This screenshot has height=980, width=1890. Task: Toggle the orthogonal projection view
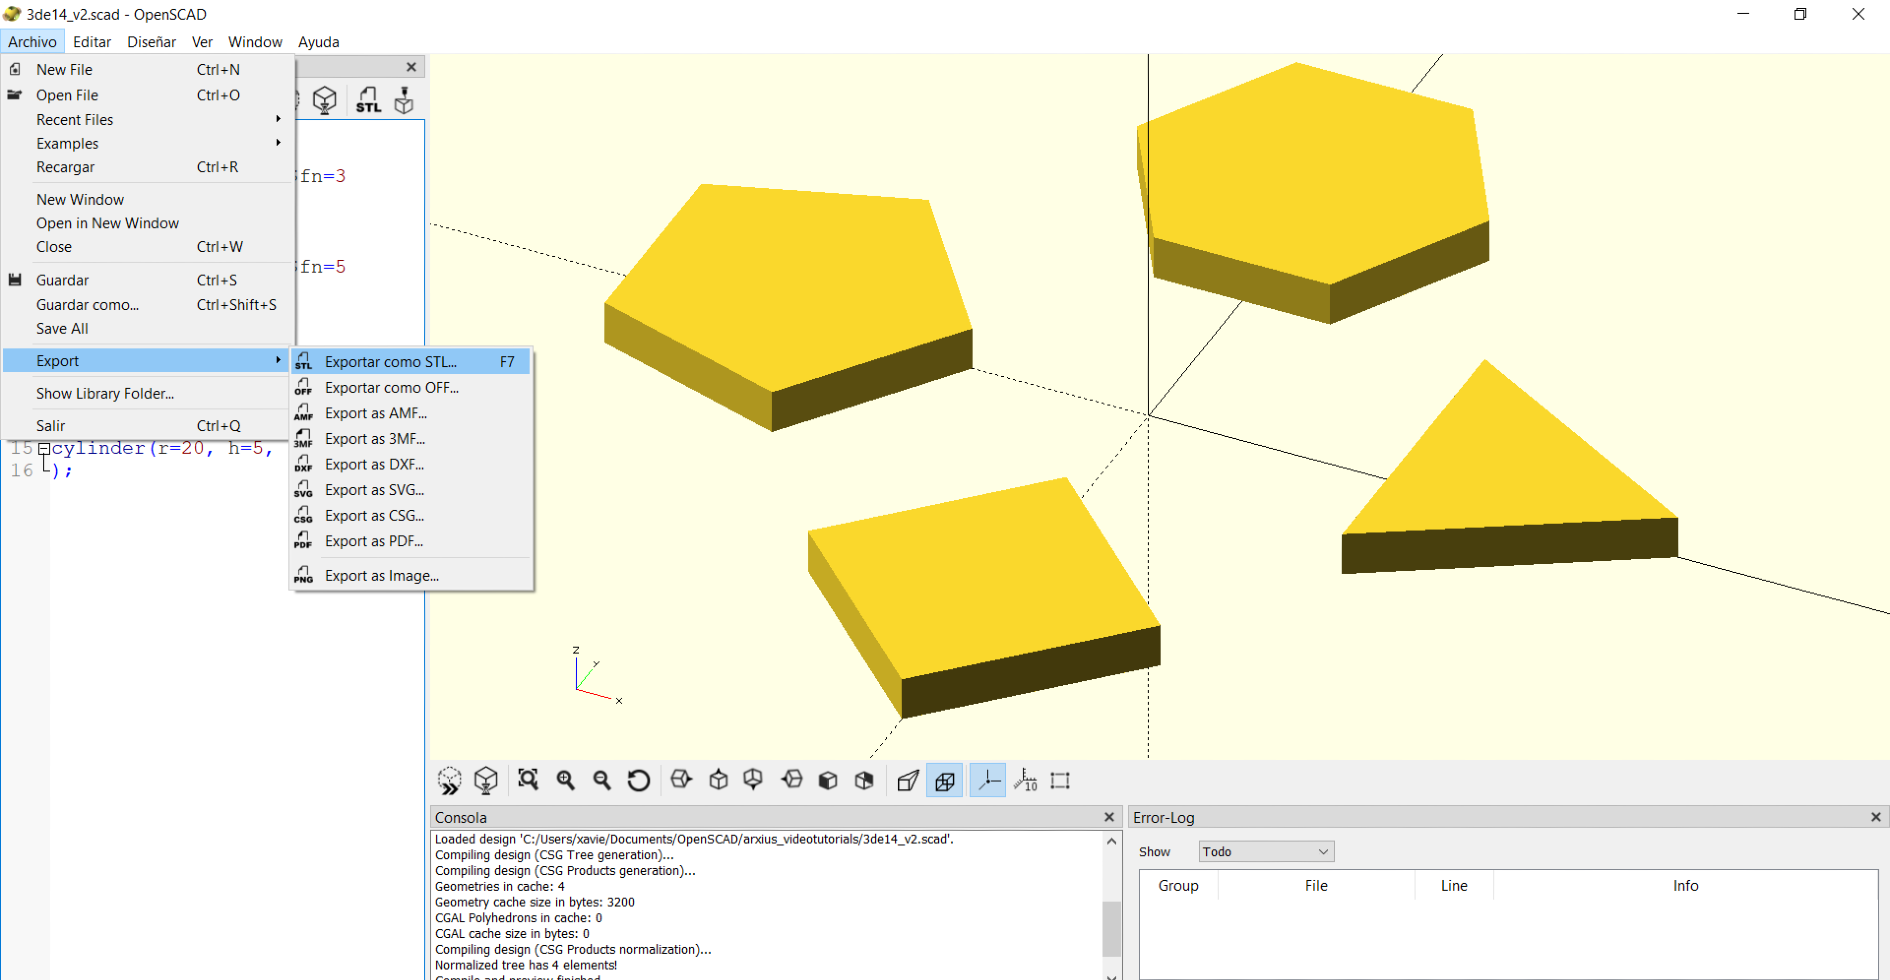tap(944, 780)
